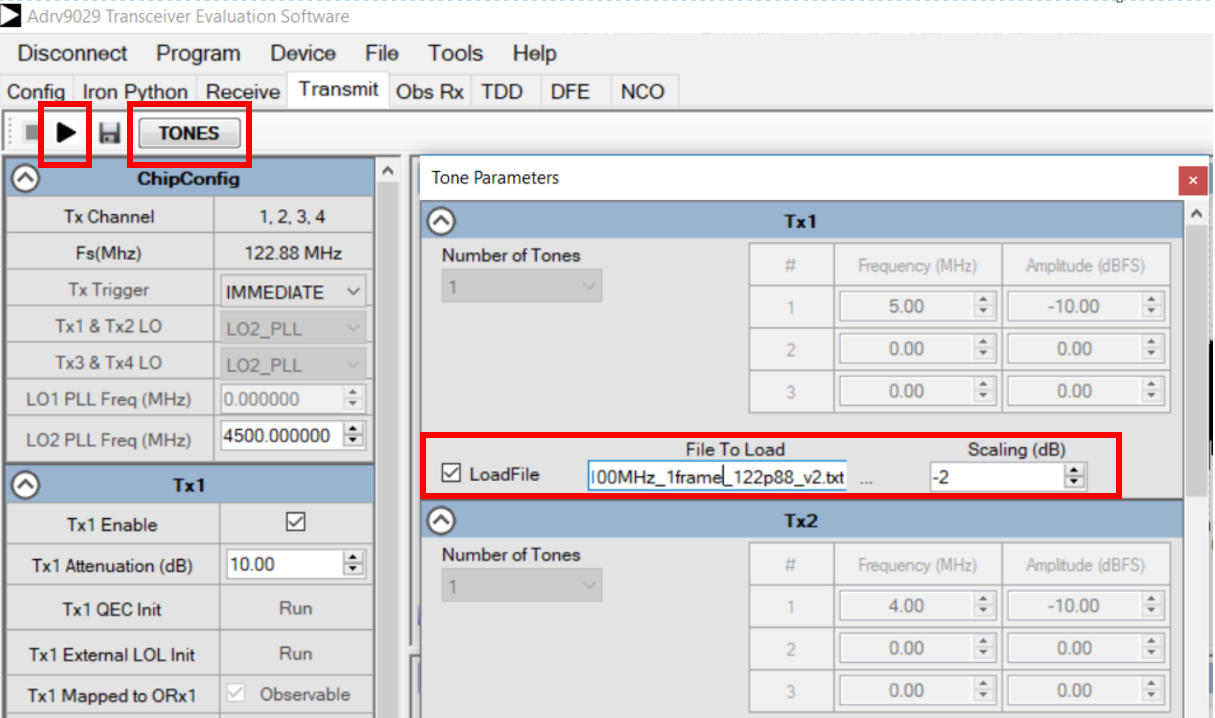Switch to the DFE tab
This screenshot has width=1215, height=718.
coord(570,92)
